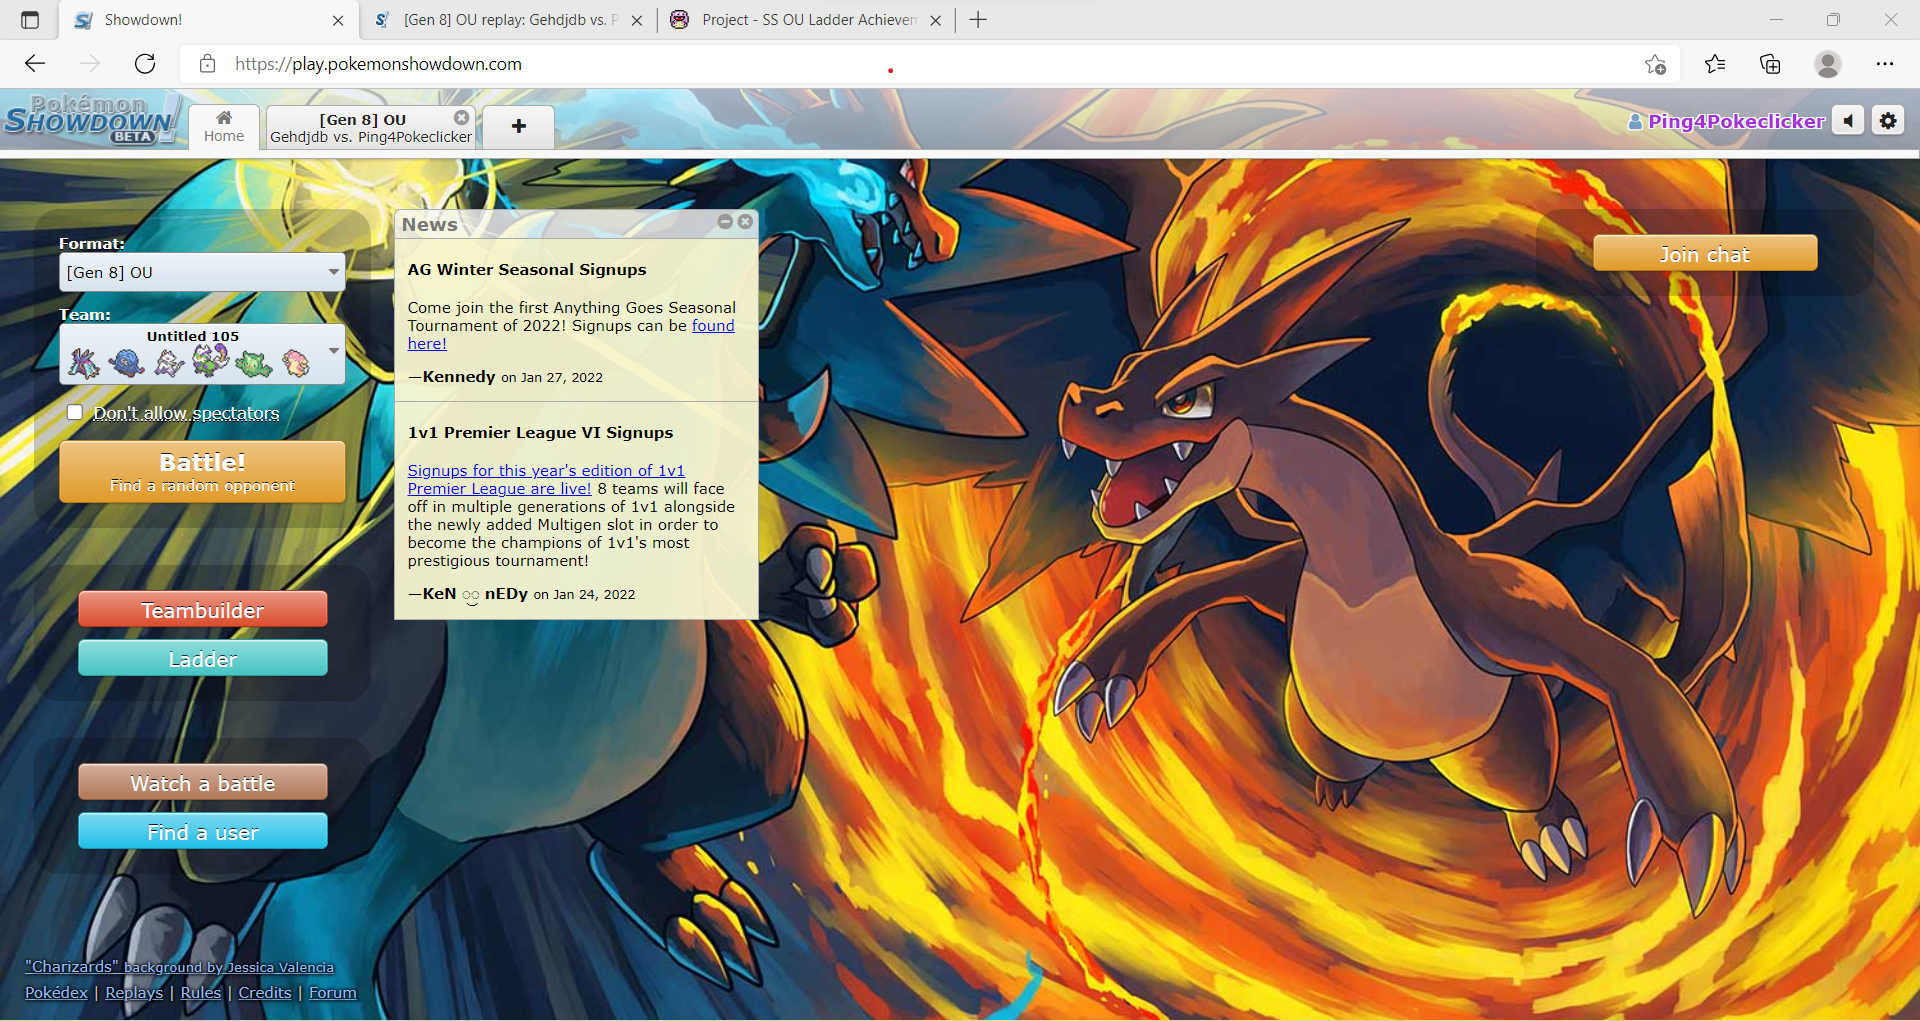Open browser Settings and more menu
1920x1021 pixels.
1885,64
